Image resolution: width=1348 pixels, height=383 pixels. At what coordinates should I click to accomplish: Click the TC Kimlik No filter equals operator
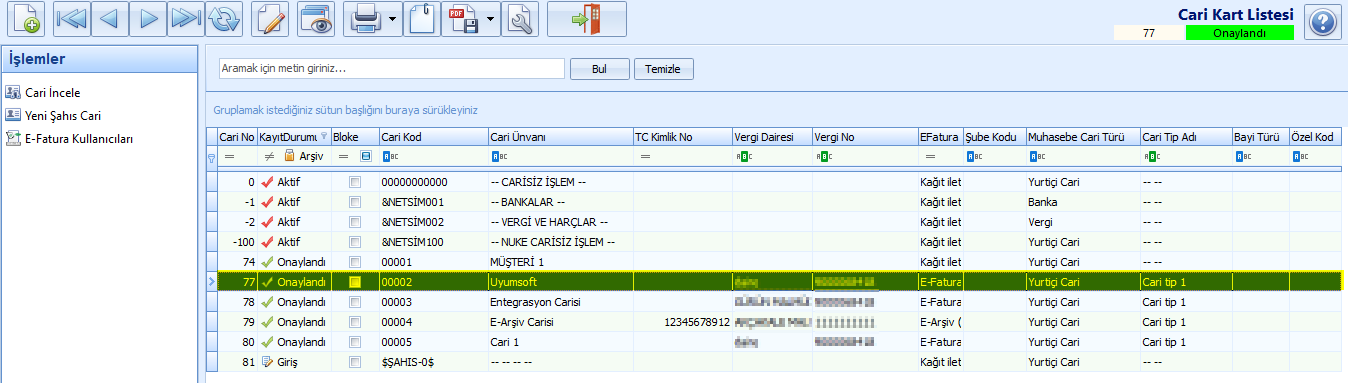[x=644, y=157]
